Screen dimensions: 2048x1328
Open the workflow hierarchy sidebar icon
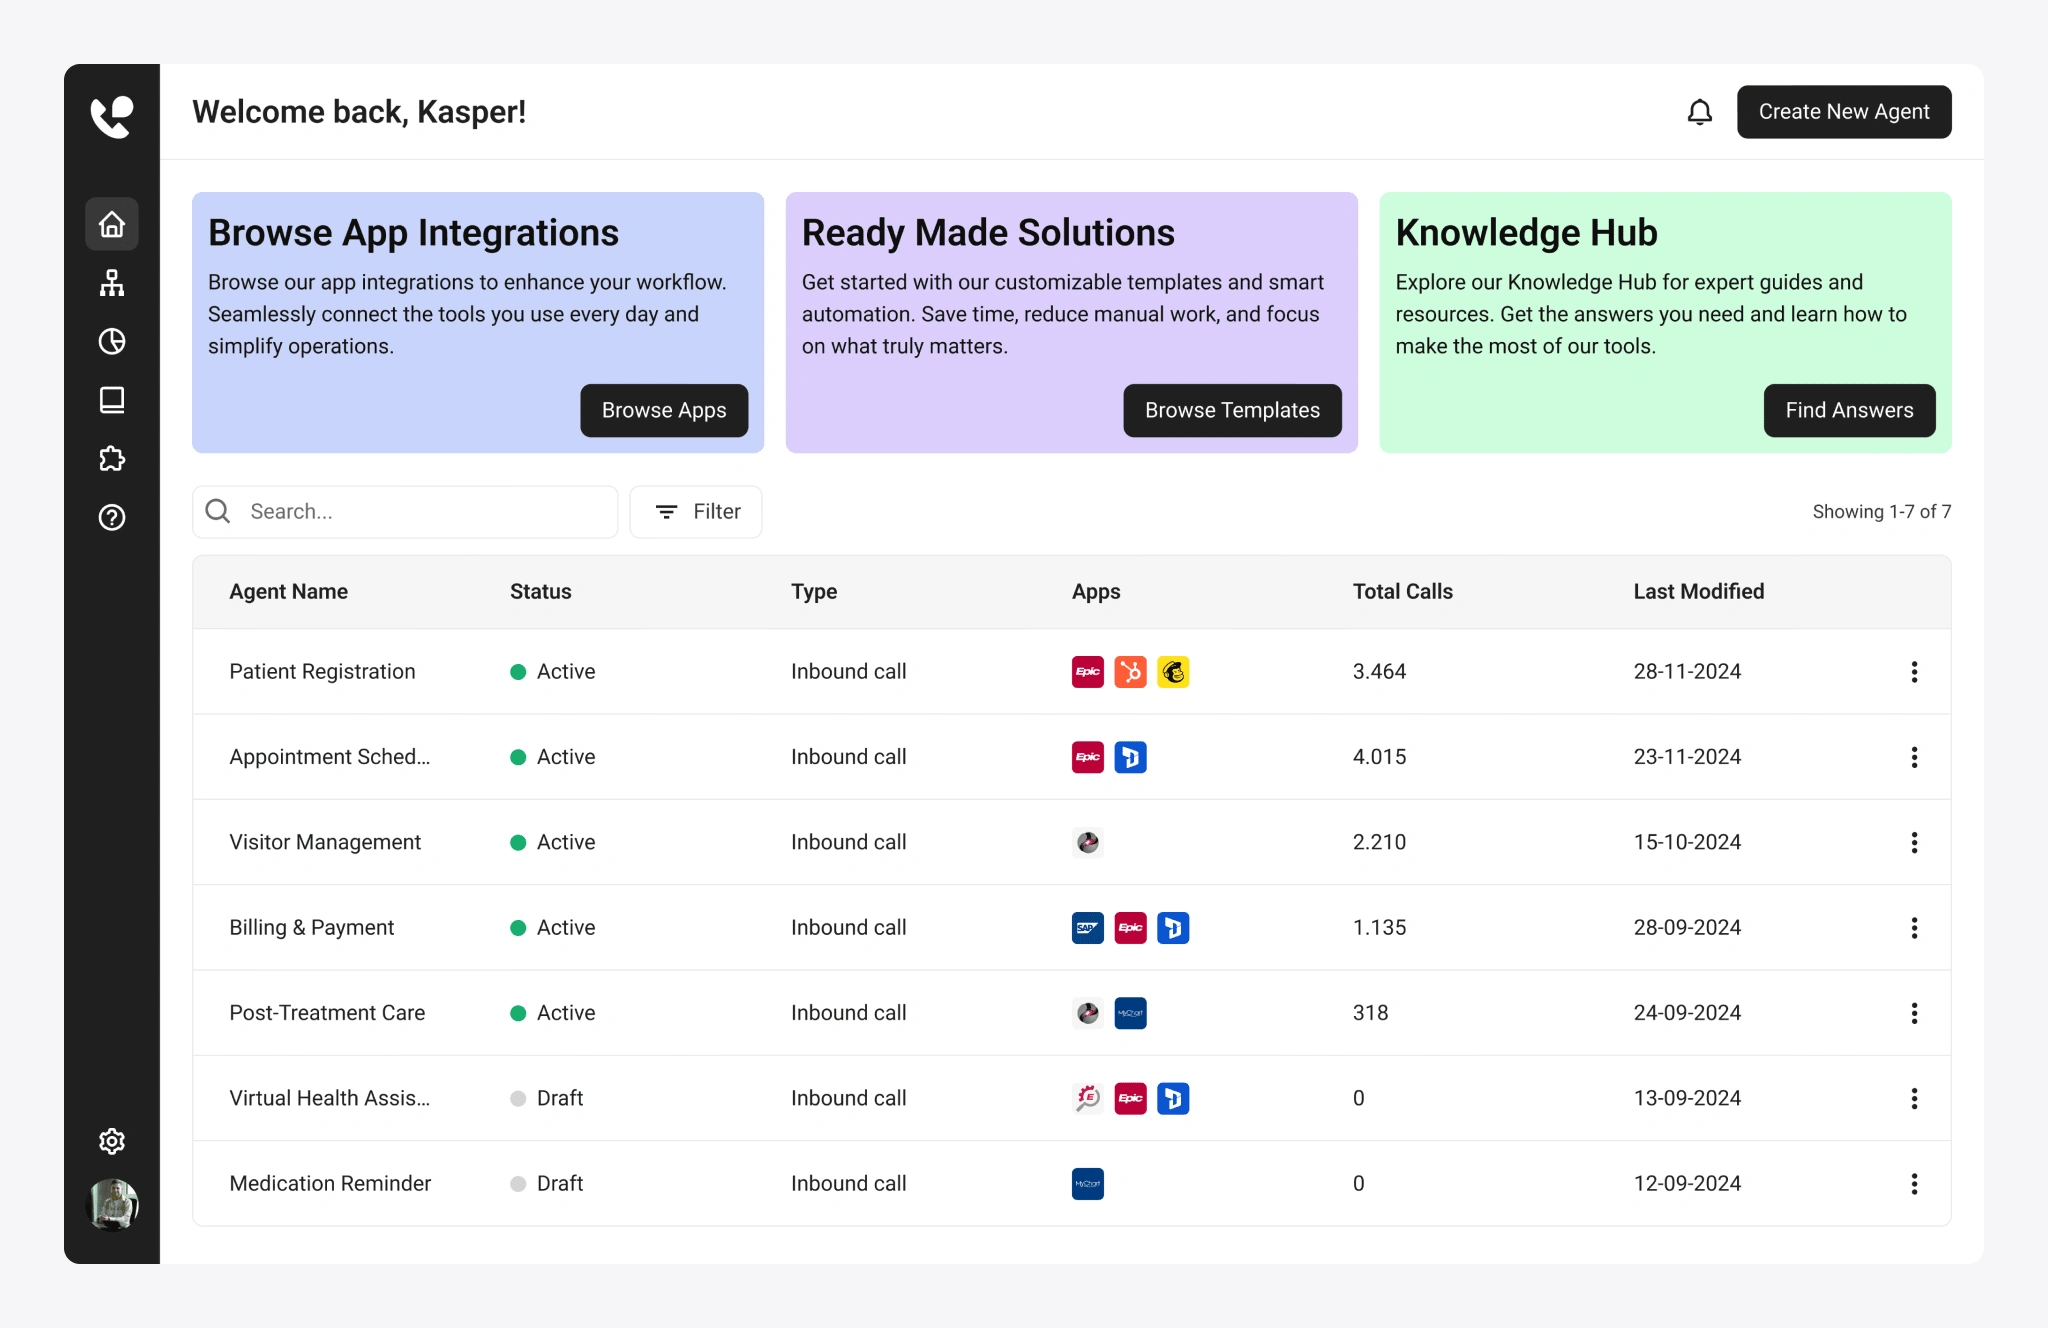point(112,283)
